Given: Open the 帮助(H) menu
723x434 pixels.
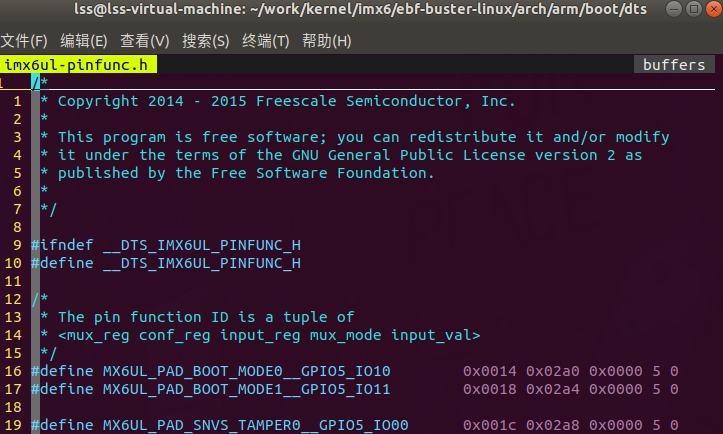Looking at the screenshot, I should coord(326,41).
